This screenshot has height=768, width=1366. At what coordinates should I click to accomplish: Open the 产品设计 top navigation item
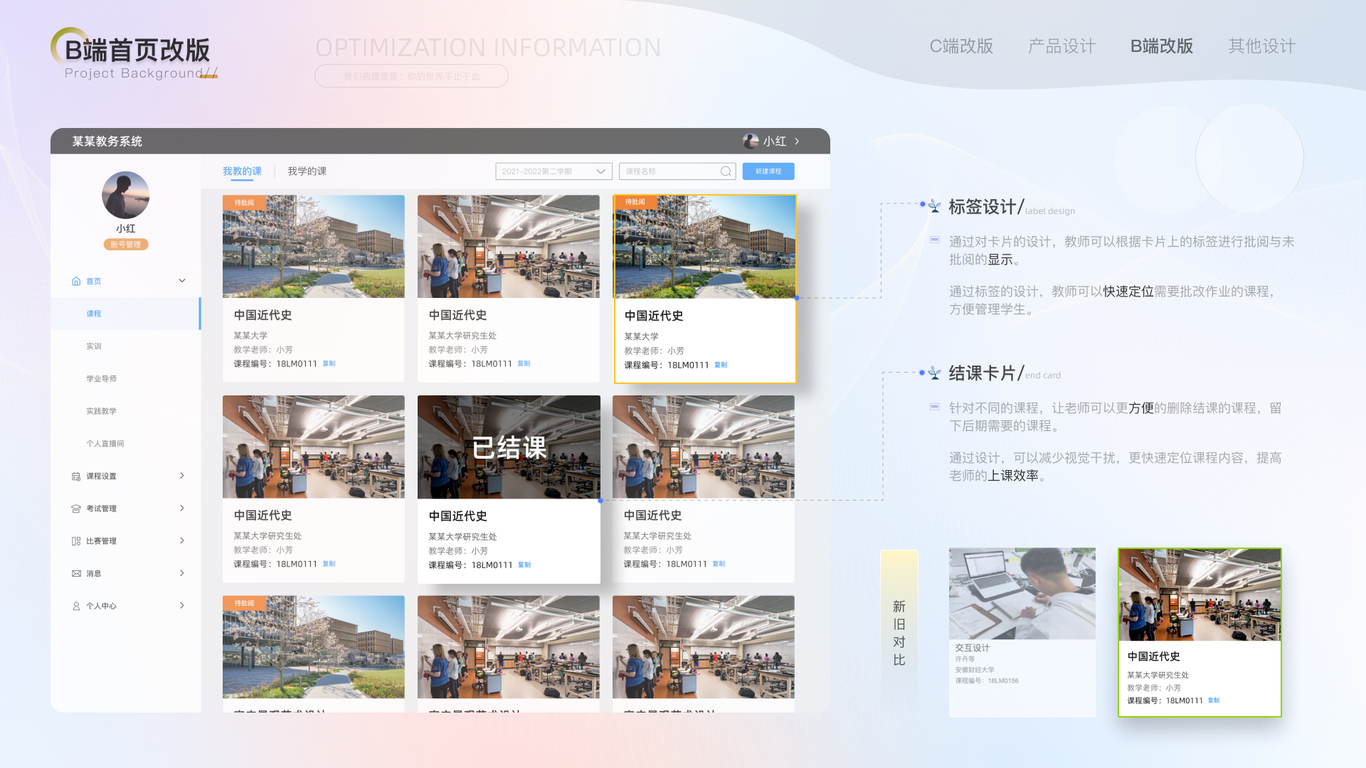coord(1062,46)
